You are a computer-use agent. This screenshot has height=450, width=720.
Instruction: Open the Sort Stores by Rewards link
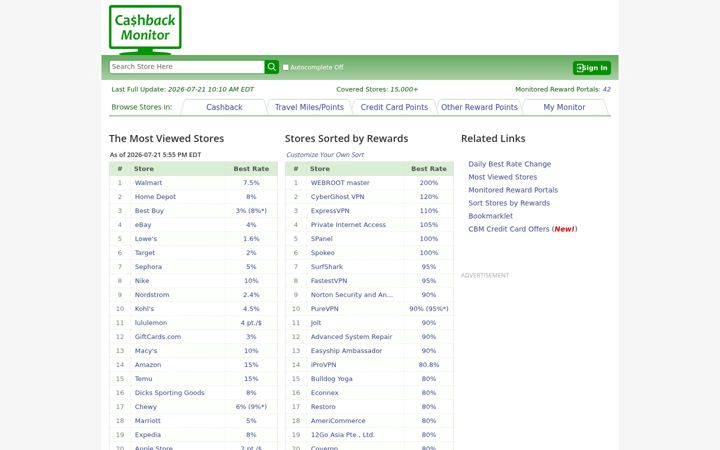pos(509,203)
